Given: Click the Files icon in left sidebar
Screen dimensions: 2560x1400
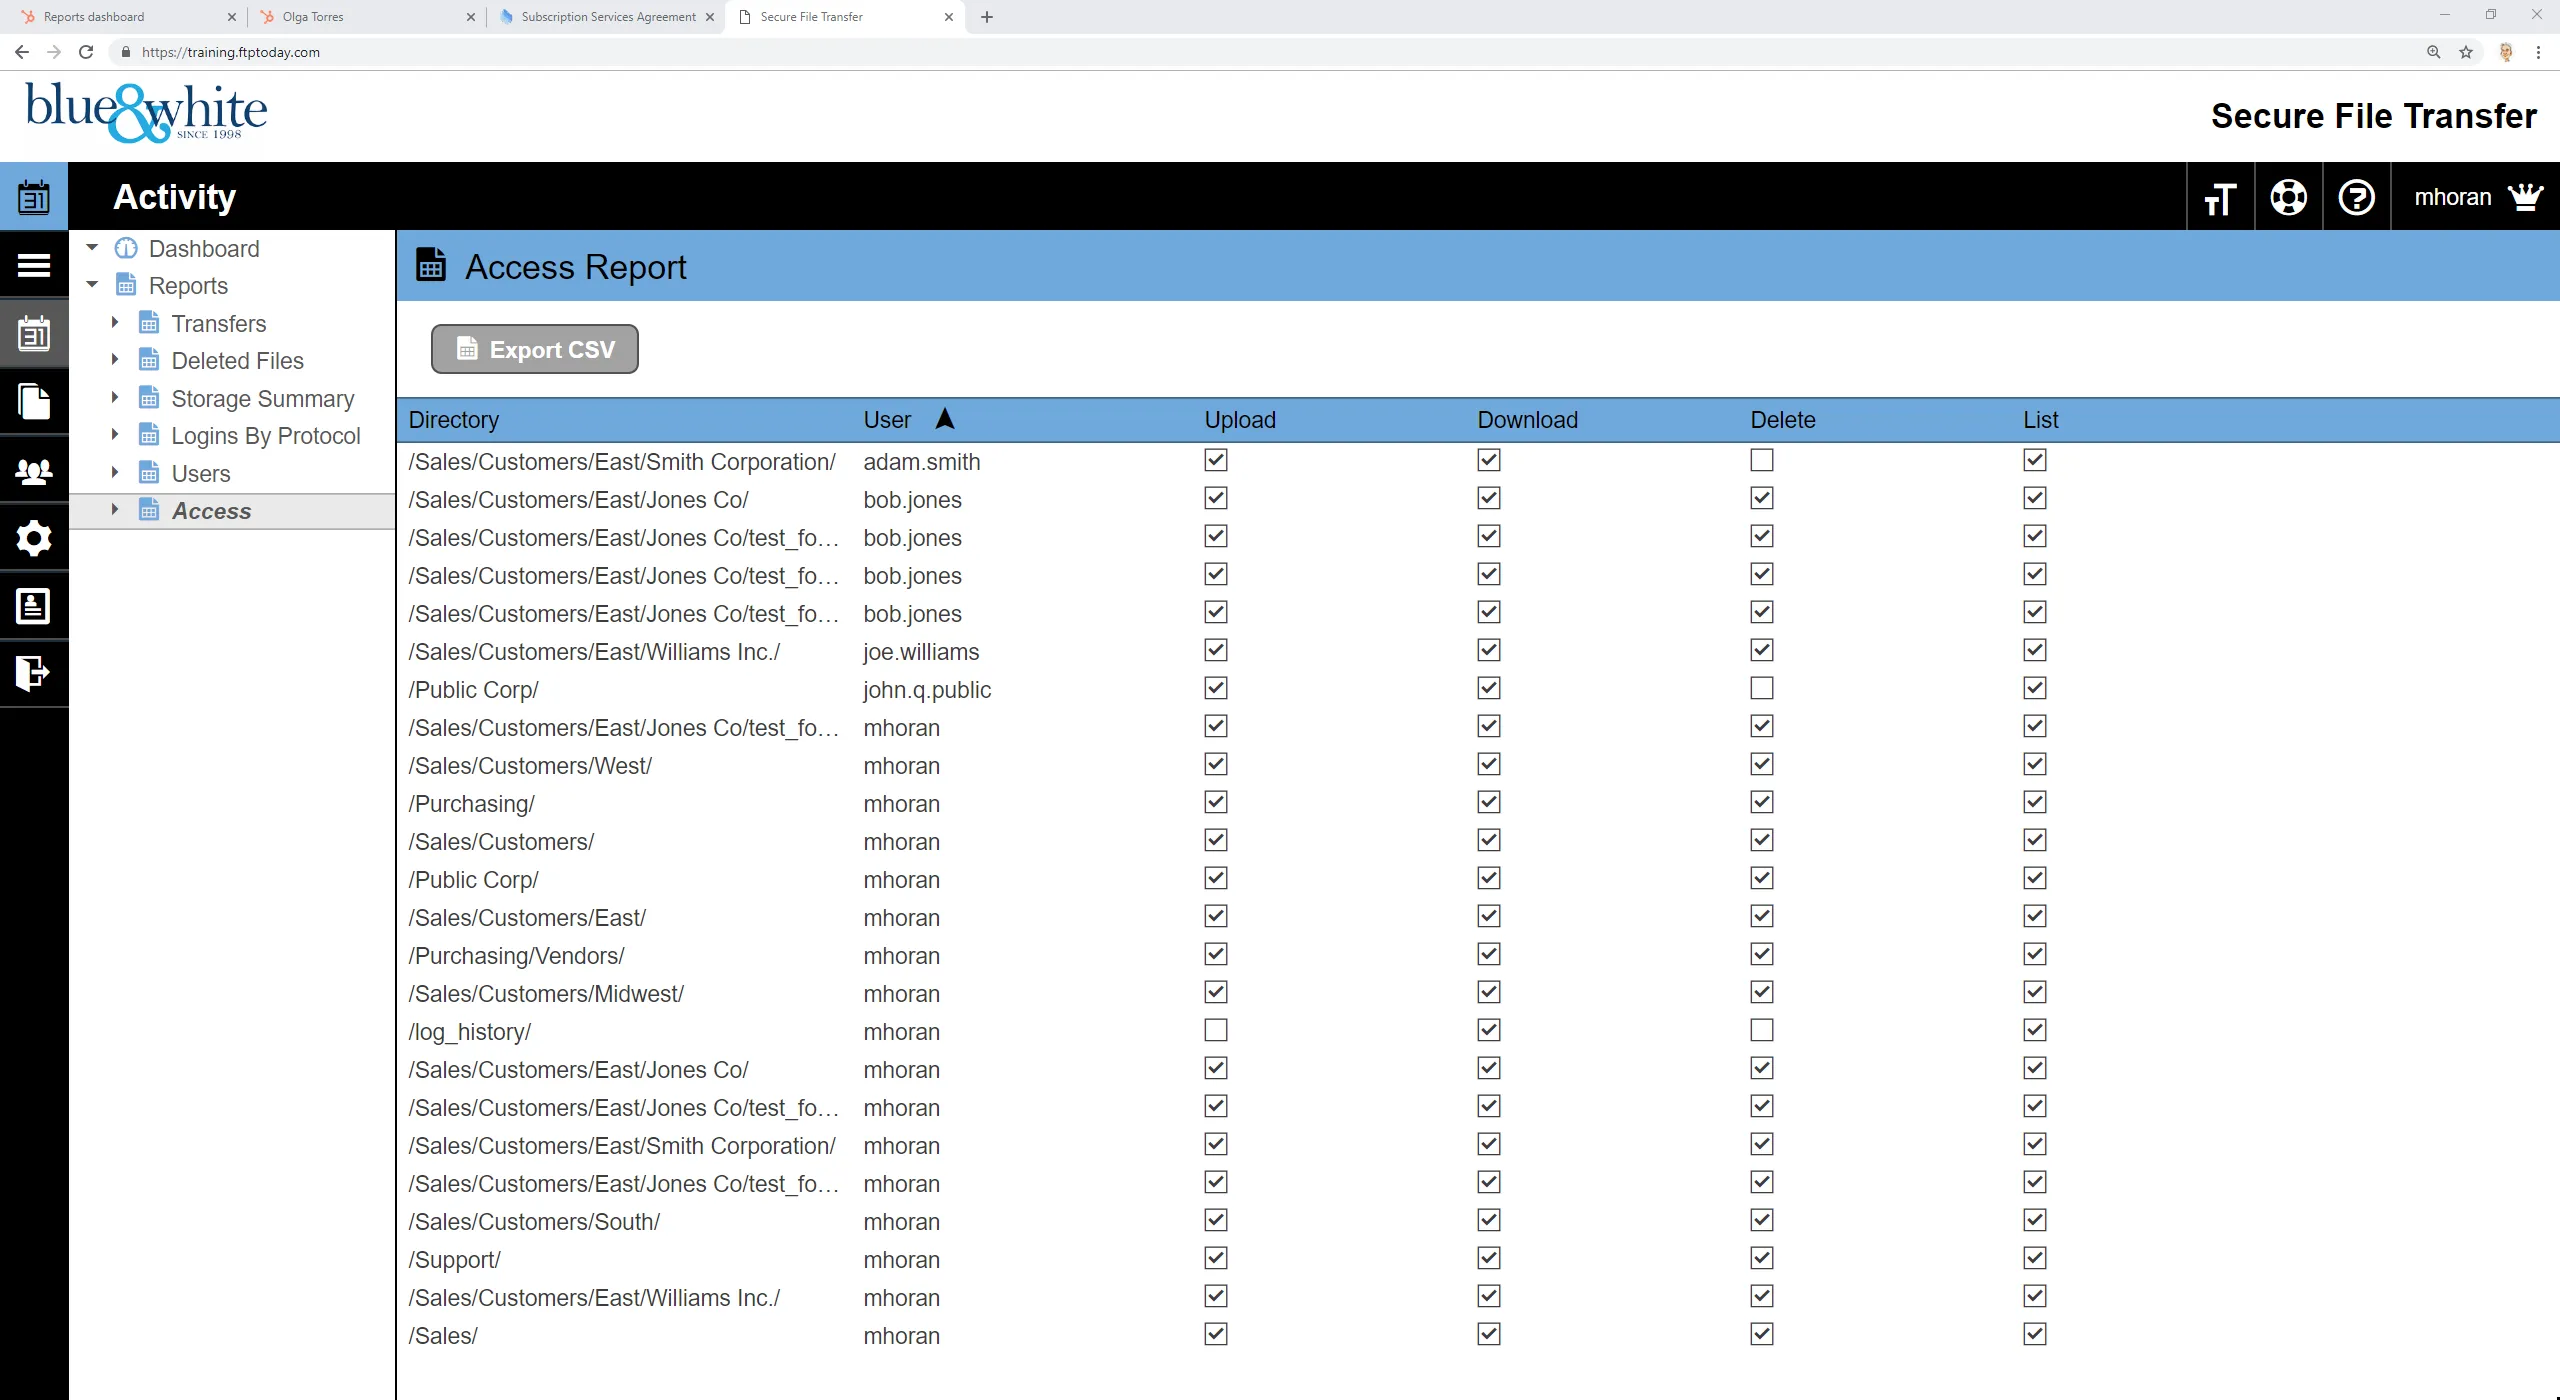Looking at the screenshot, I should 34,402.
